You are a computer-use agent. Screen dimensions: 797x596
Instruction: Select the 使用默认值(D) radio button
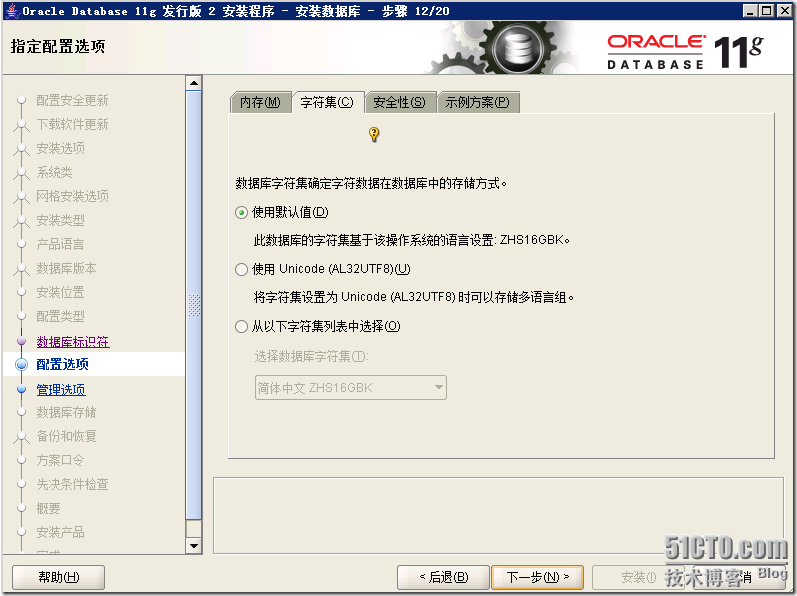(241, 212)
